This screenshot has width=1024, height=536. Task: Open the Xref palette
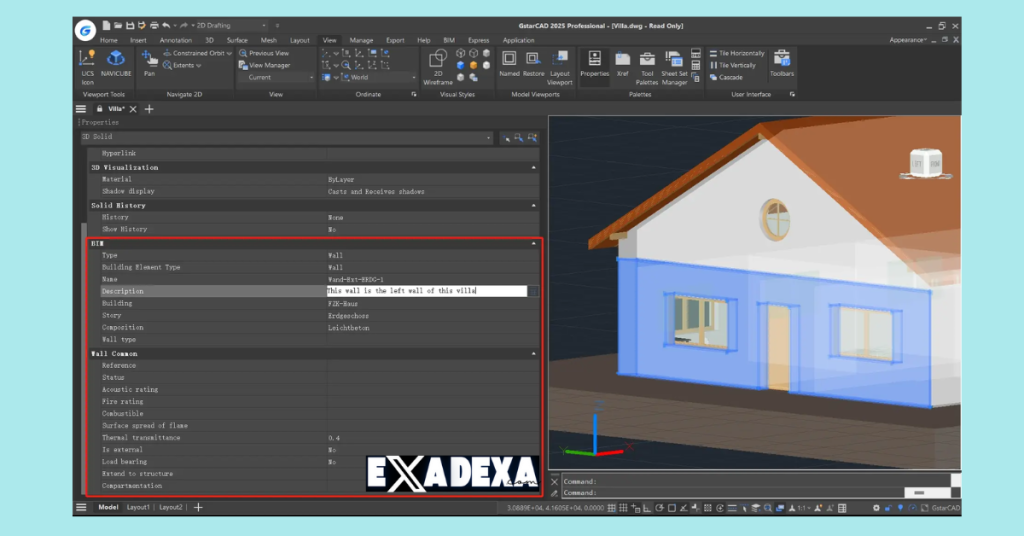(x=622, y=63)
